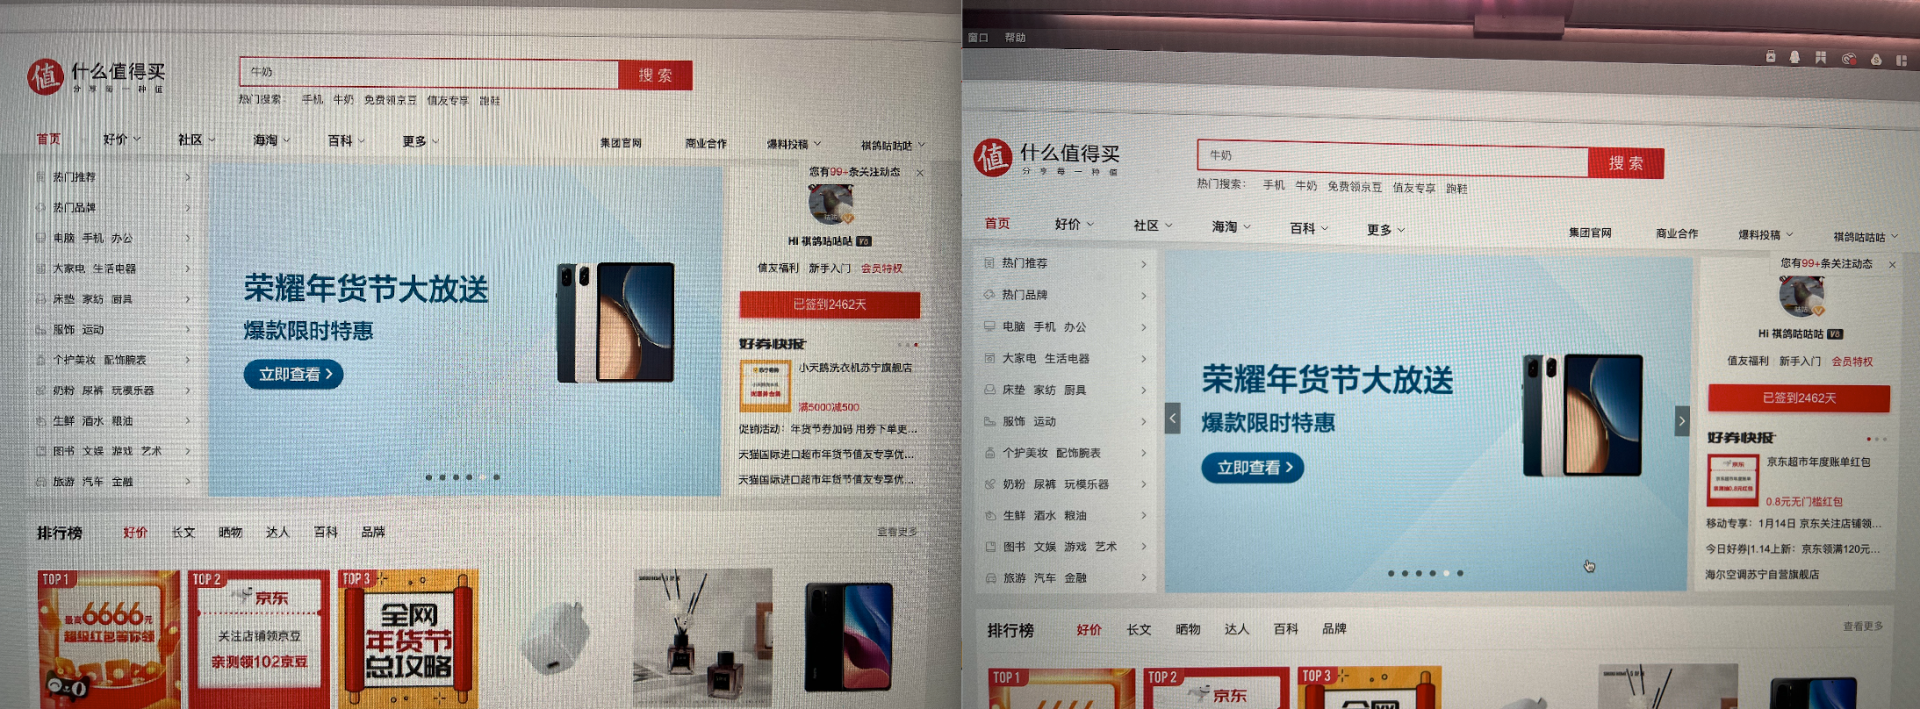The width and height of the screenshot is (1920, 709).
Task: Expand 电脑 手机 办公 arrow on right screen
Action: [1143, 327]
